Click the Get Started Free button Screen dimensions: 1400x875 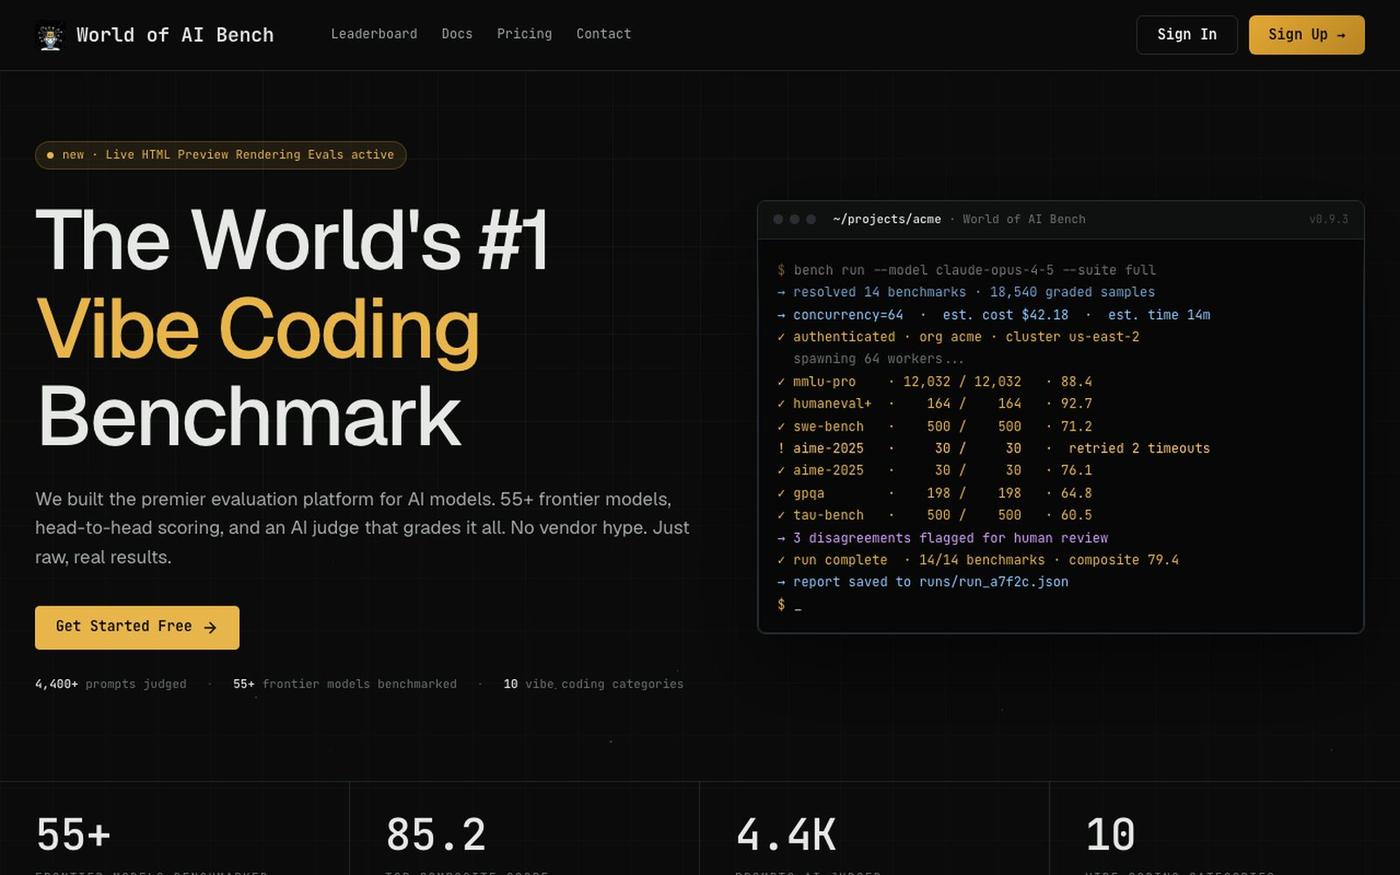[137, 627]
